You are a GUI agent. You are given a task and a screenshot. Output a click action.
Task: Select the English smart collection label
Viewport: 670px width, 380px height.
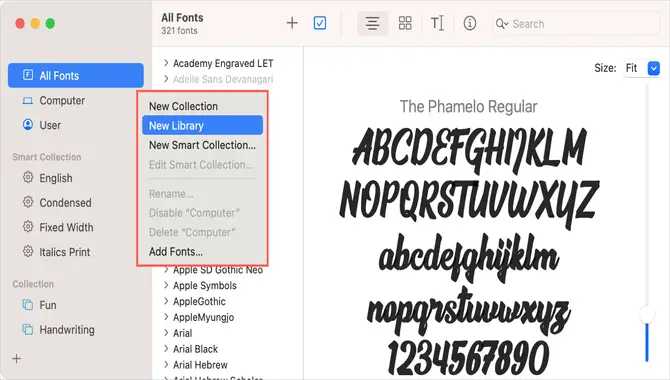[x=56, y=178]
